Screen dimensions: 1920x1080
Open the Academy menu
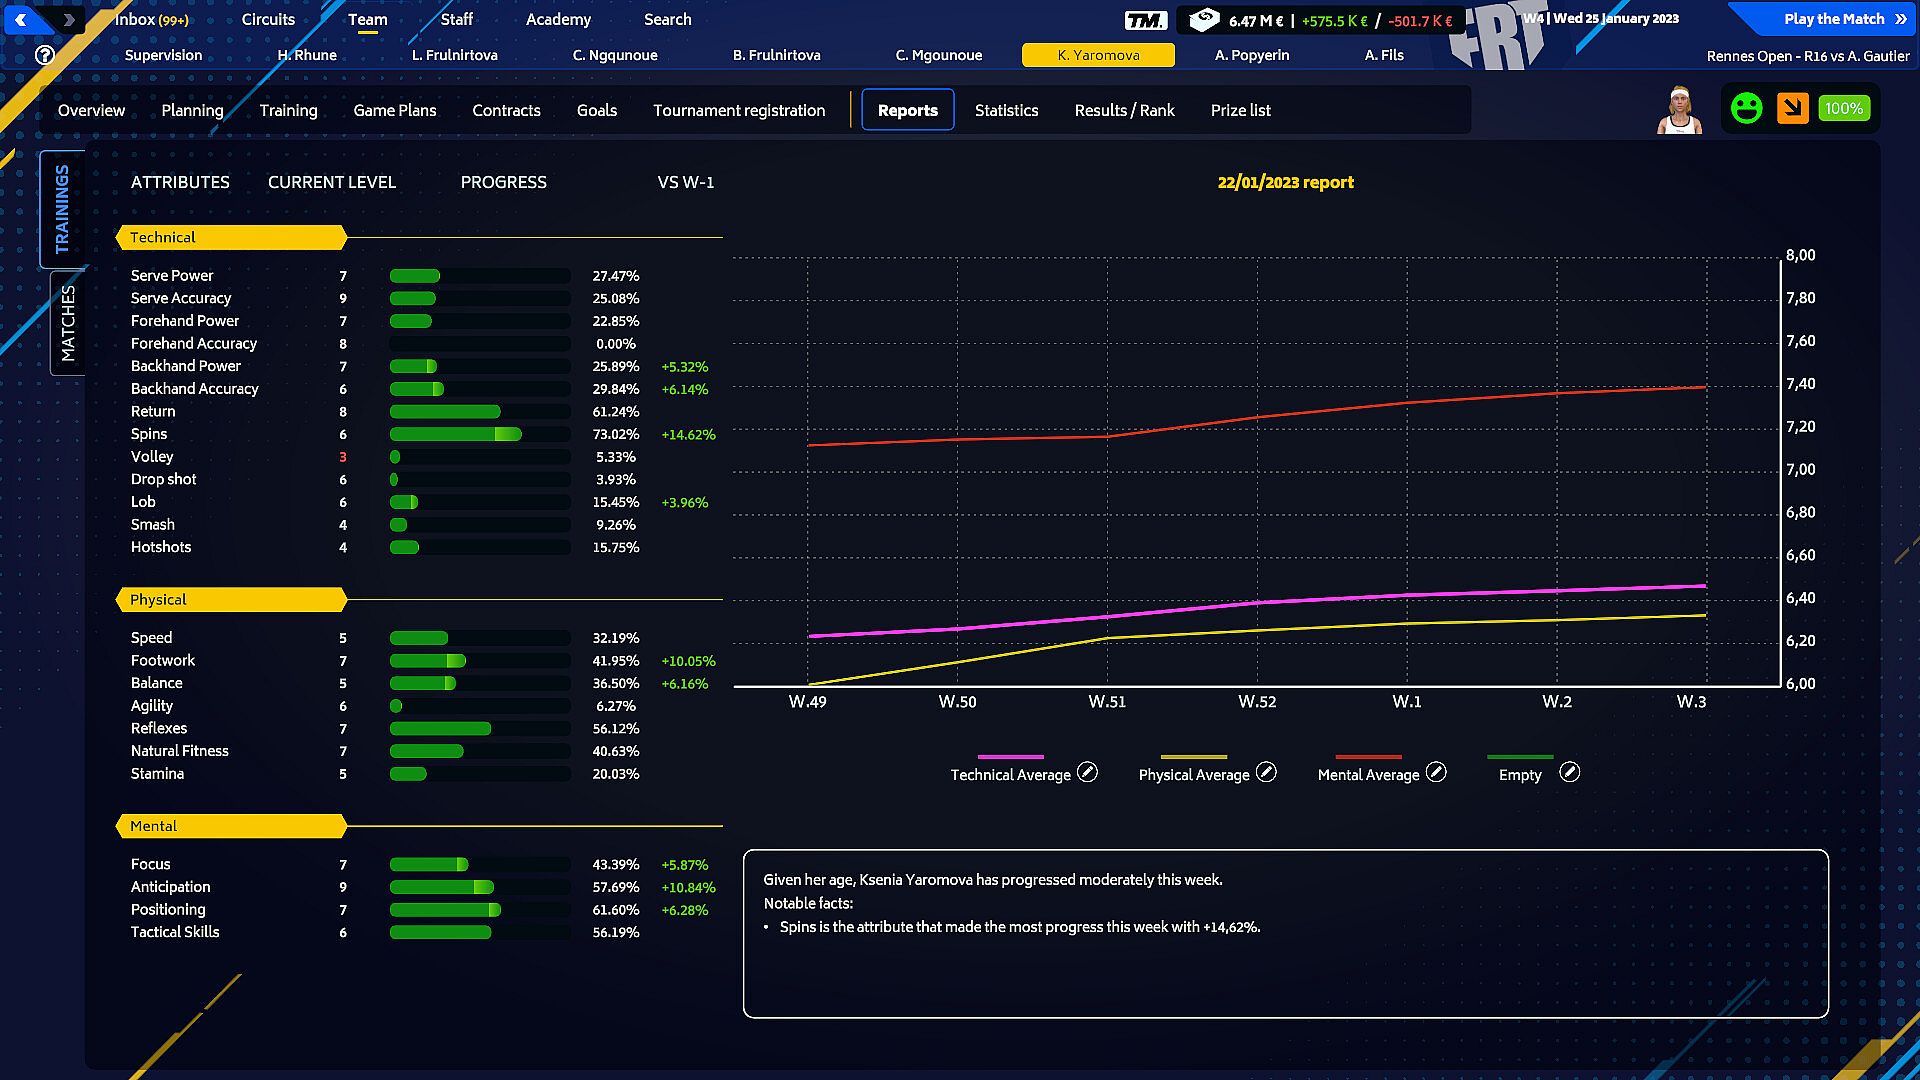(x=558, y=19)
